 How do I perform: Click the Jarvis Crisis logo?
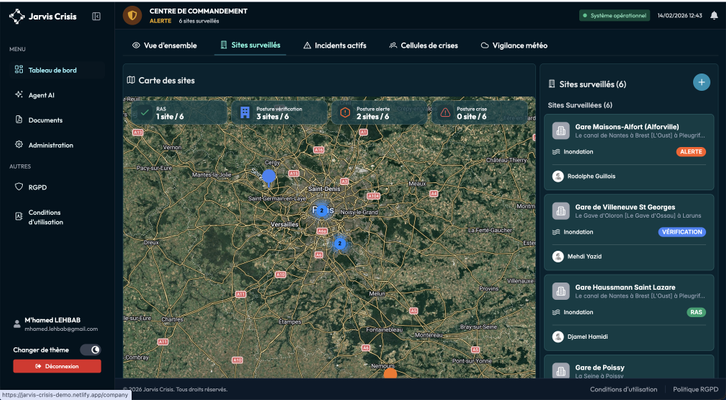(x=17, y=16)
